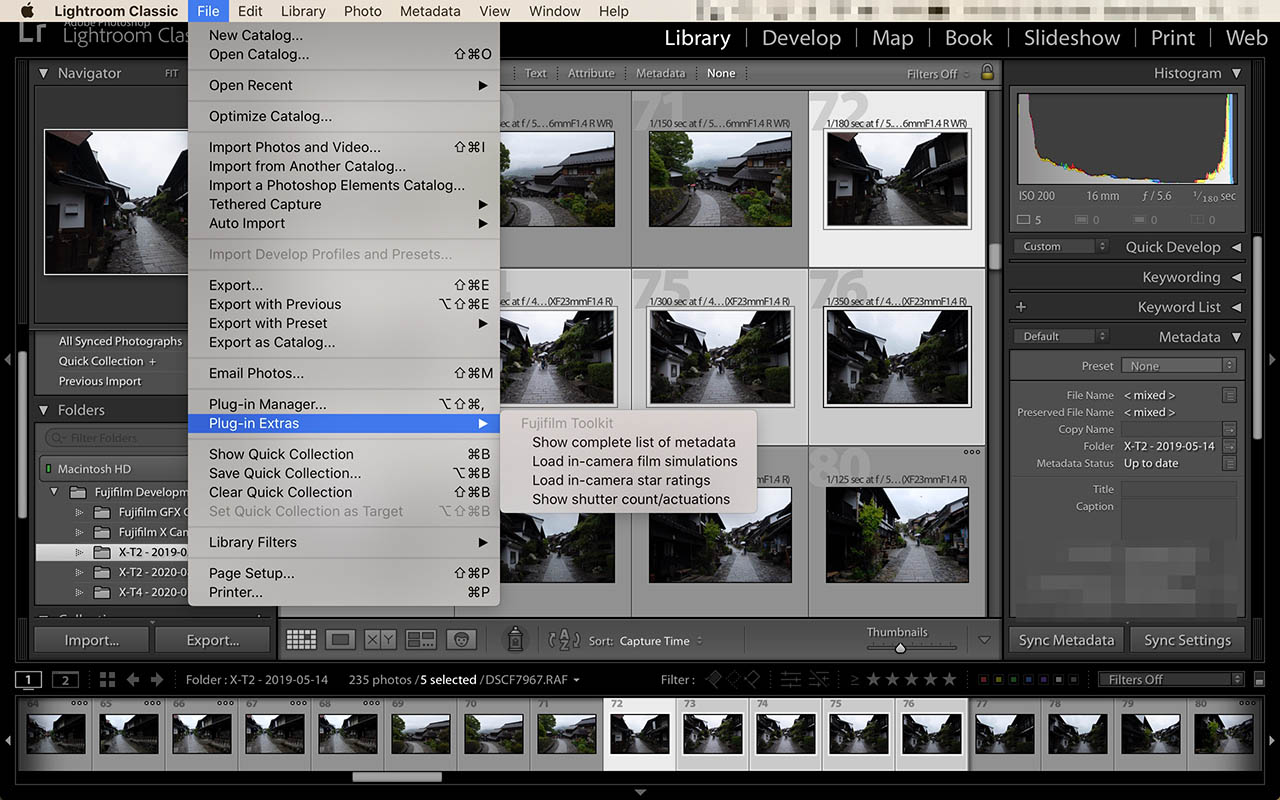Image resolution: width=1280 pixels, height=800 pixels.
Task: Go forward with the filmstrip right arrow
Action: (157, 680)
